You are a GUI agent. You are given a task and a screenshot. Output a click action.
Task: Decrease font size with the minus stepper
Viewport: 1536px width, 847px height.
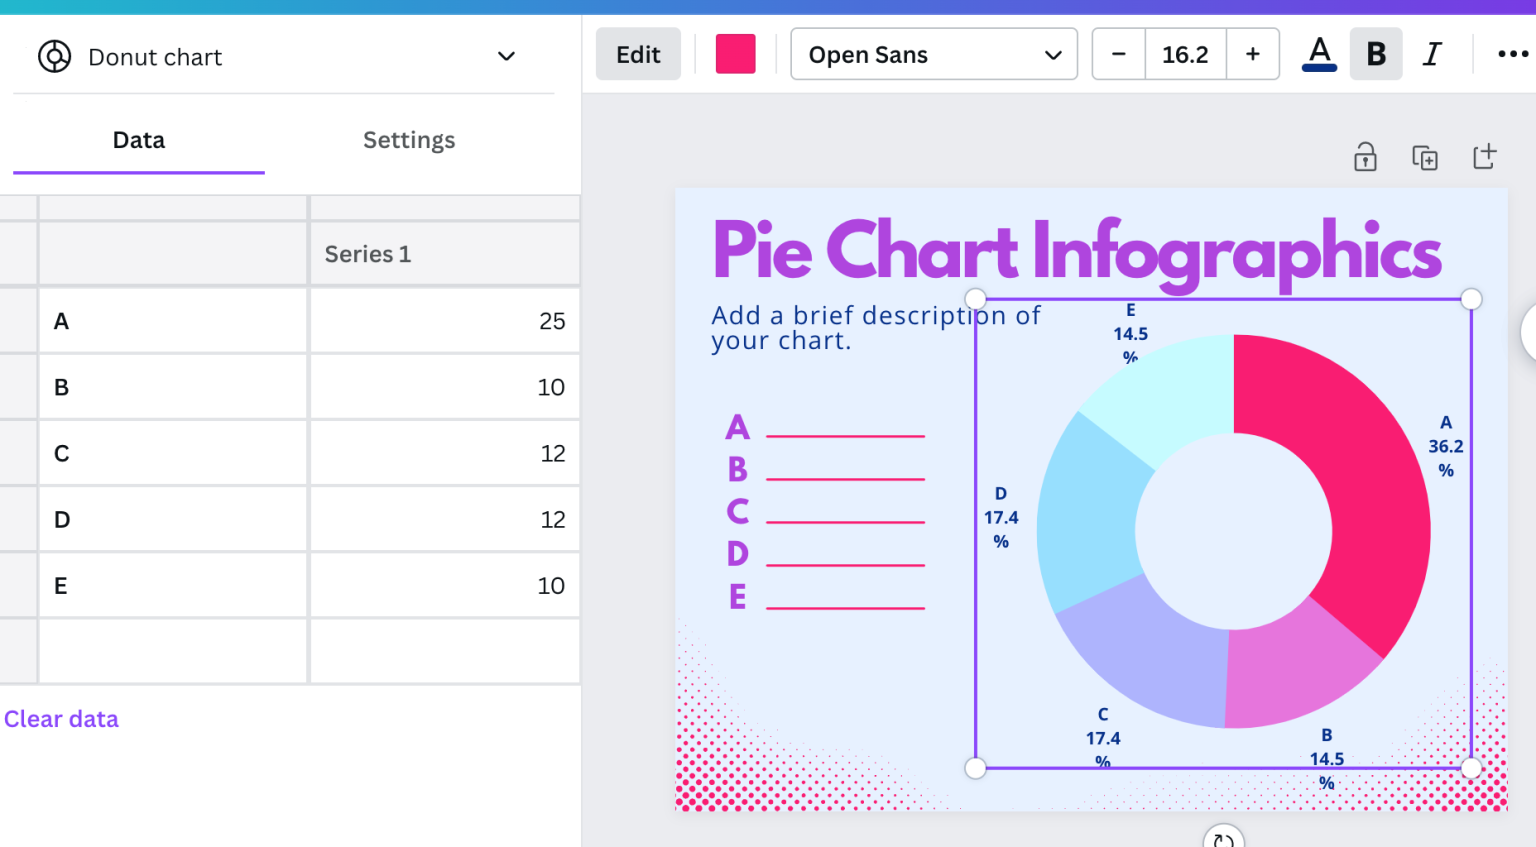point(1118,54)
